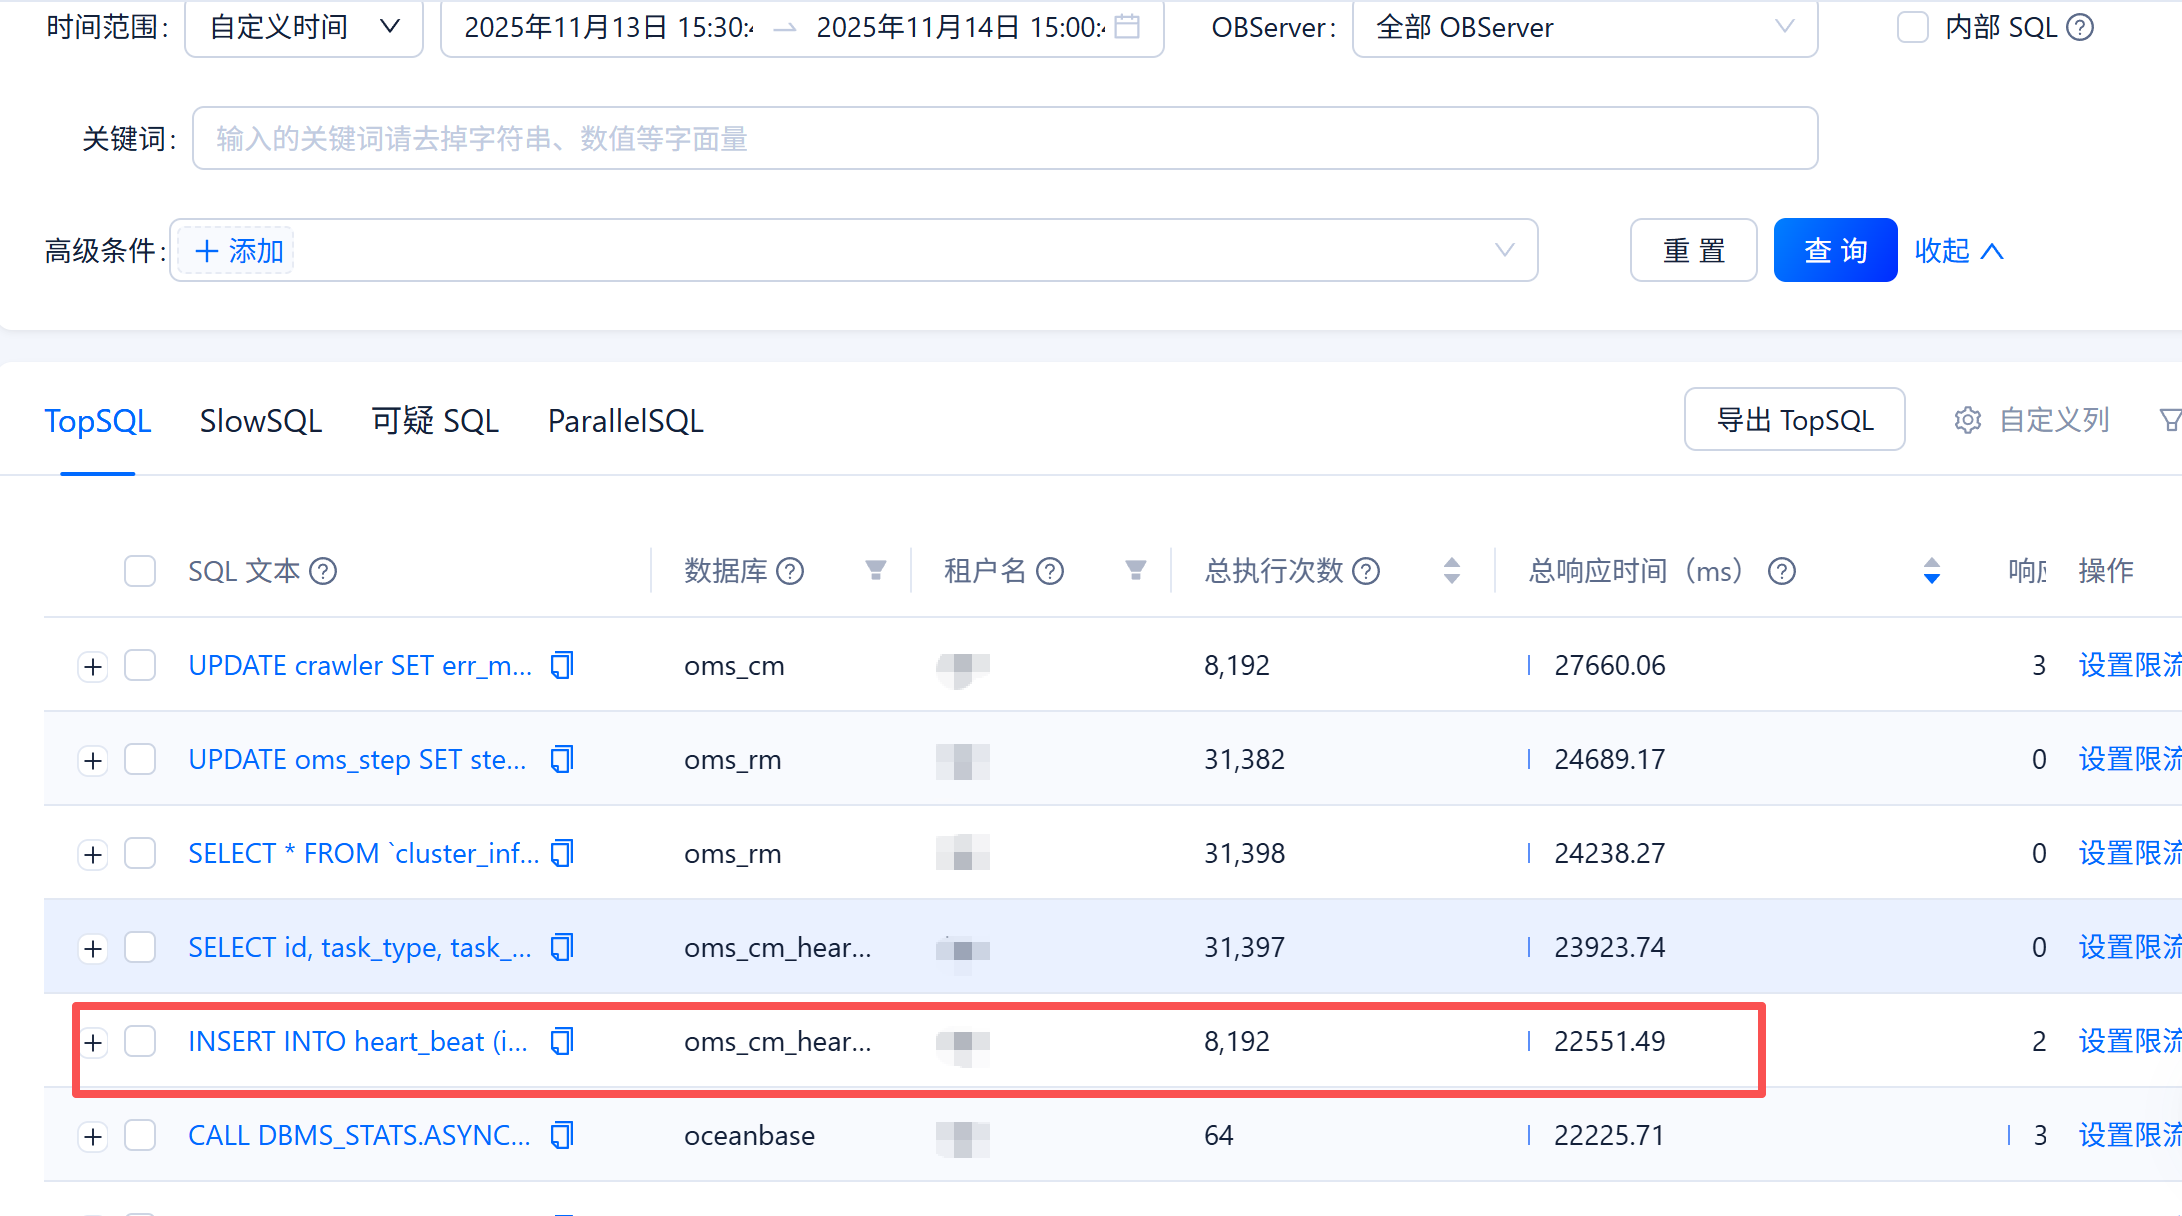Click the 查询 query button
Screen dimensions: 2182x1216
[1835, 250]
